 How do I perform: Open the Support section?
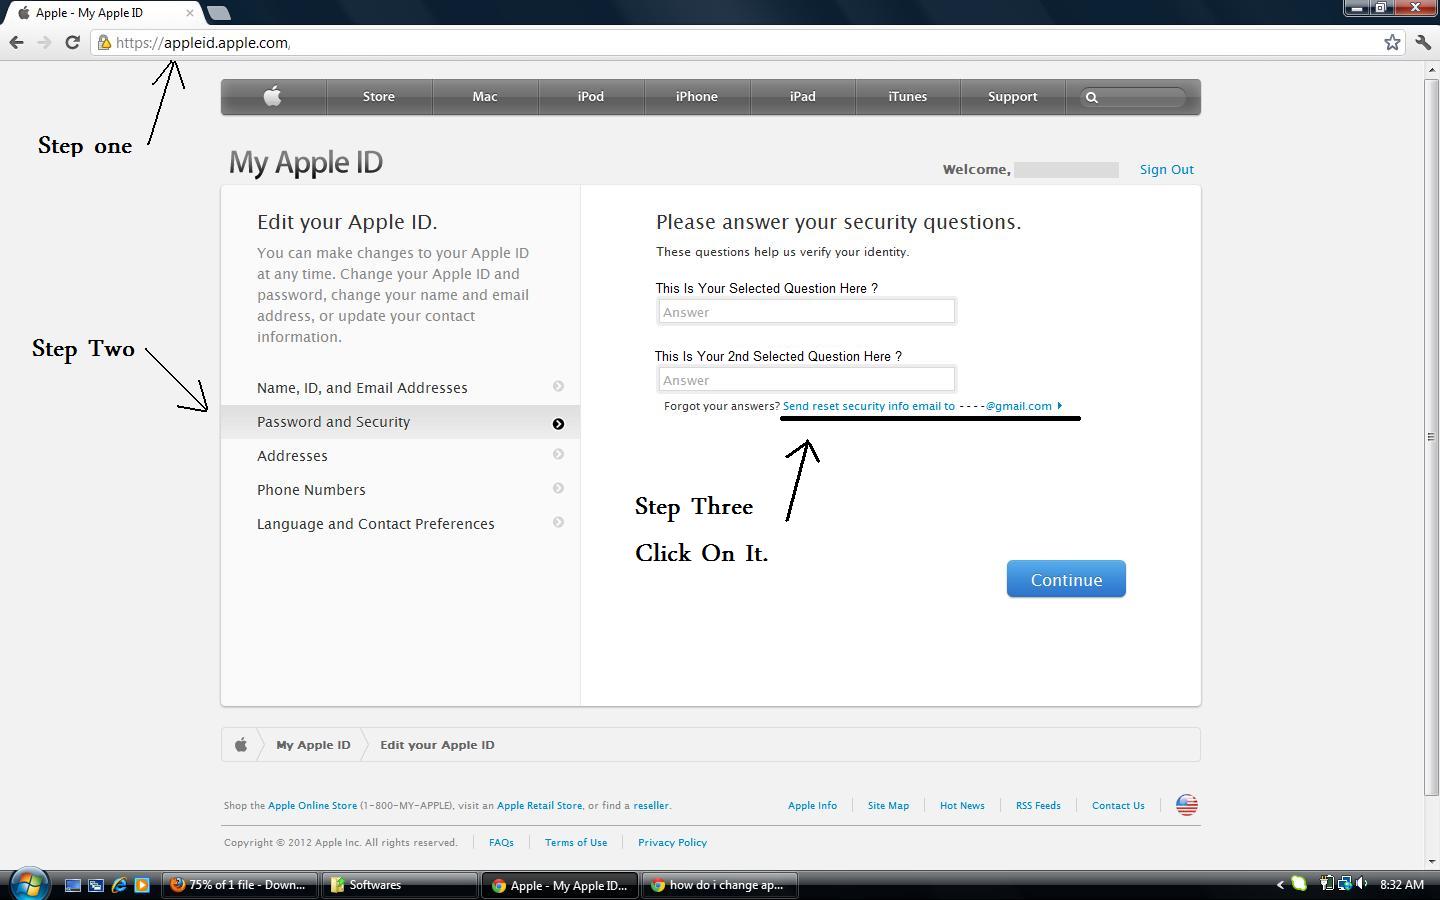(x=1013, y=97)
